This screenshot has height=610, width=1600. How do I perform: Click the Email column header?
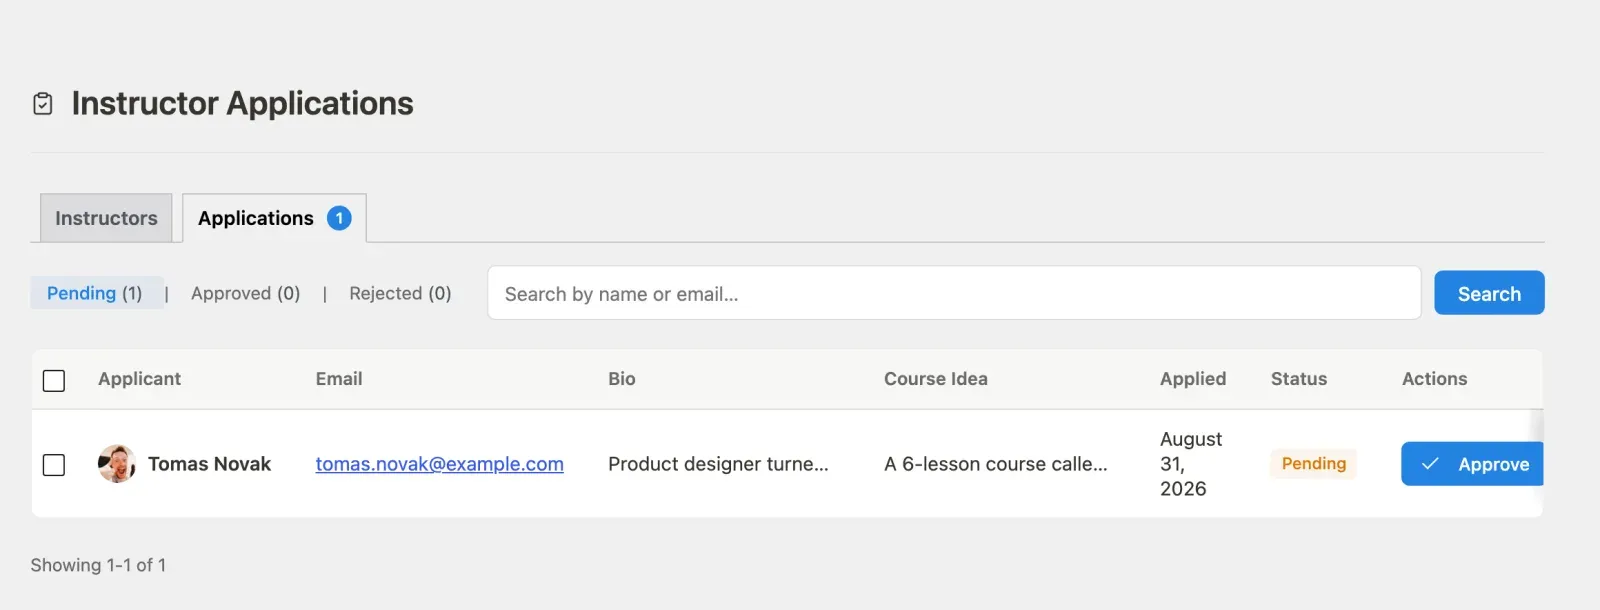click(339, 379)
